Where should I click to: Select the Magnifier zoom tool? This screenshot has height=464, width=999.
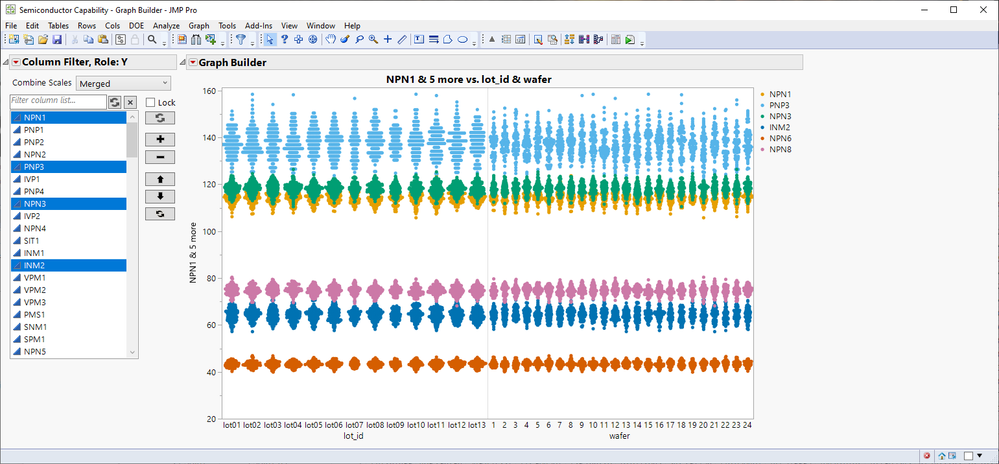coord(373,40)
